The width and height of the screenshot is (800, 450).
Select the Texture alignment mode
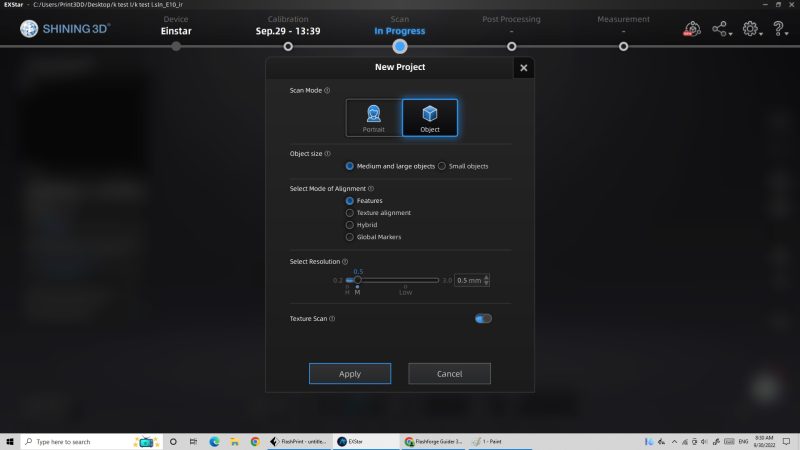(349, 213)
